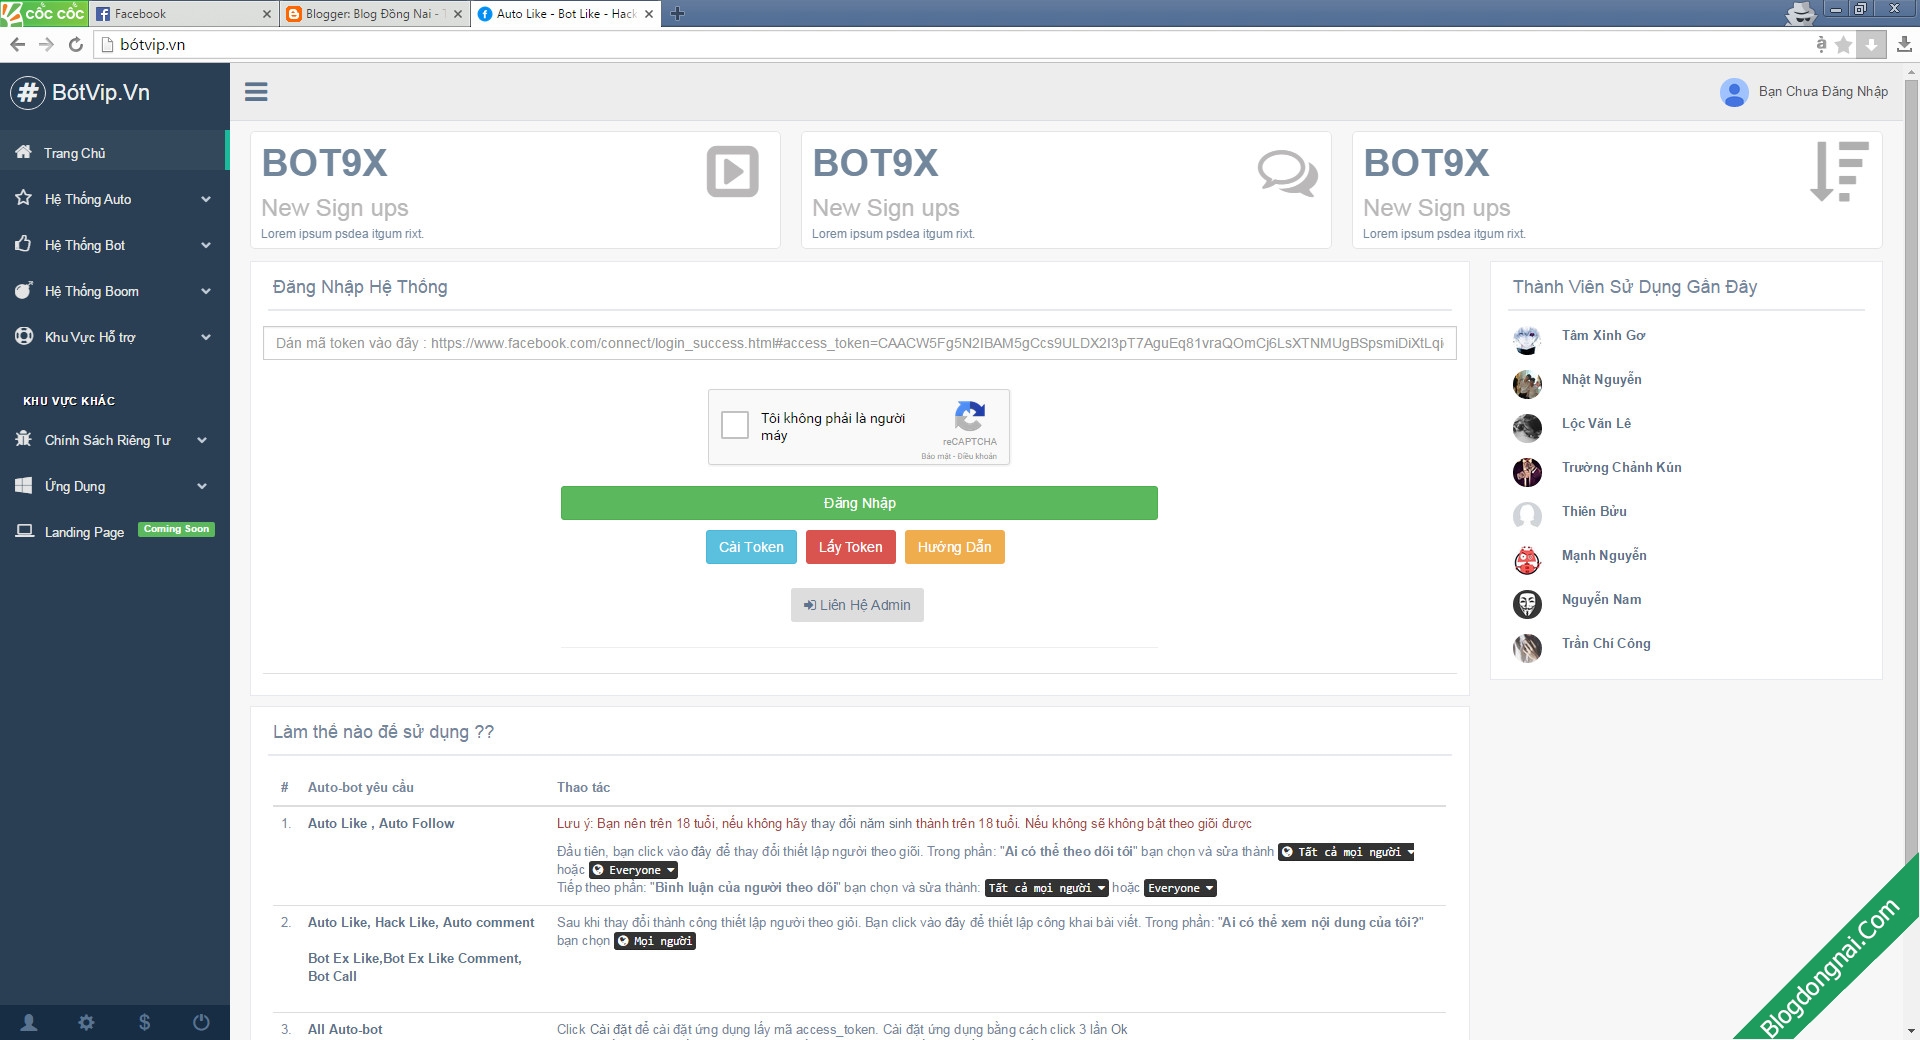Viewport: 1920px width, 1040px height.
Task: Click the browser reload icon
Action: pyautogui.click(x=76, y=44)
